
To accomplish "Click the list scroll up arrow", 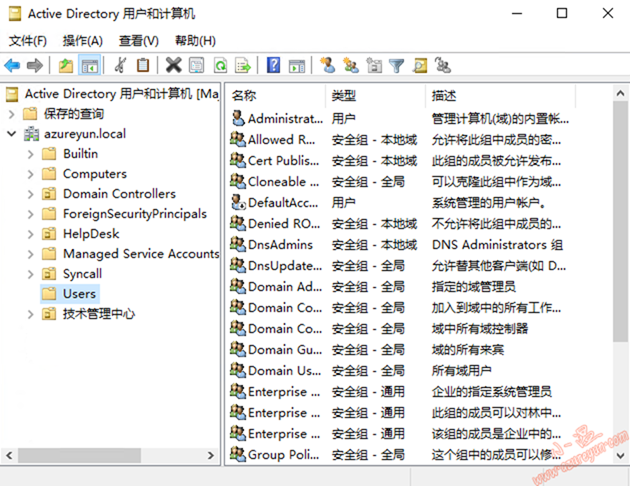I will pyautogui.click(x=620, y=94).
